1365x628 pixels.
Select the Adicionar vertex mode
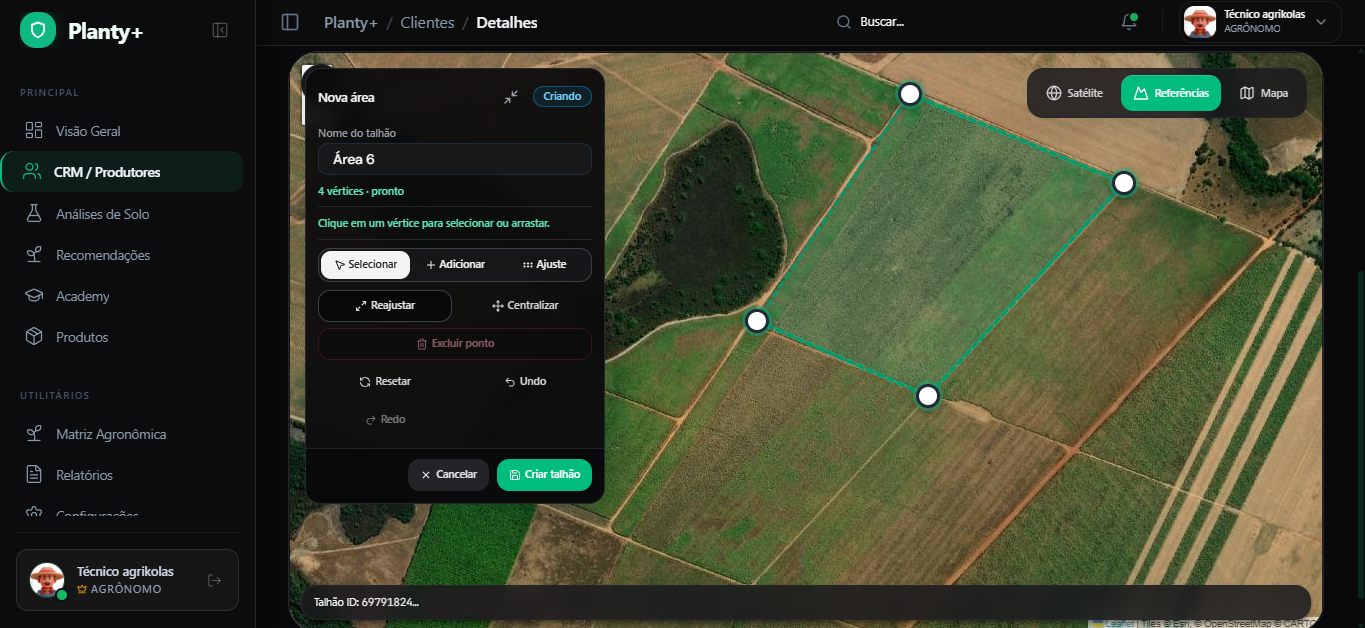[455, 265]
